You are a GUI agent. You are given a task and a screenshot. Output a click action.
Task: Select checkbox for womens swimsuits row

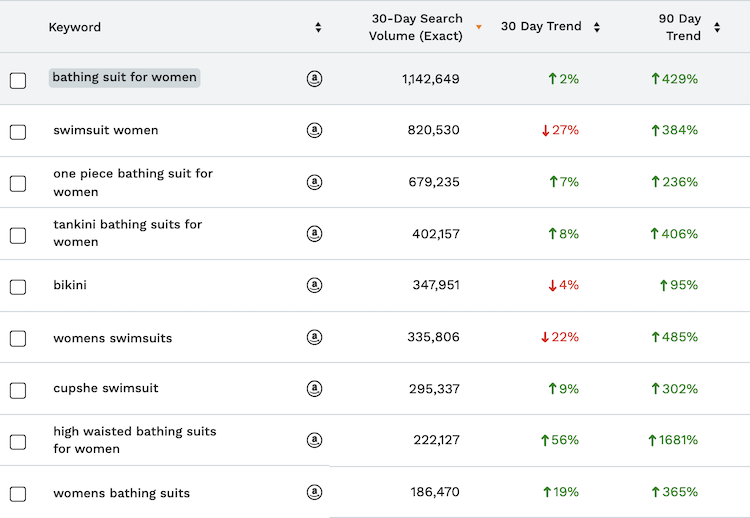tap(18, 338)
